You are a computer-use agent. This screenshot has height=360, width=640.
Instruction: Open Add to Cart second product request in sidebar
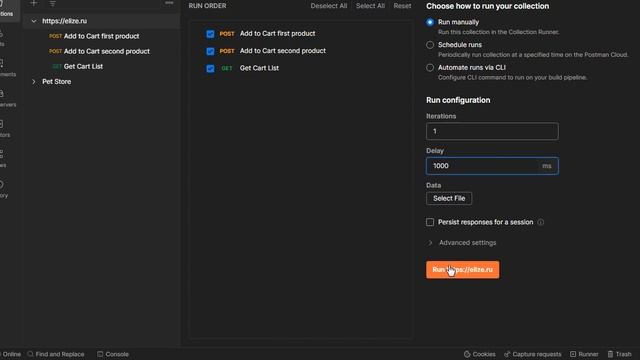(100, 51)
